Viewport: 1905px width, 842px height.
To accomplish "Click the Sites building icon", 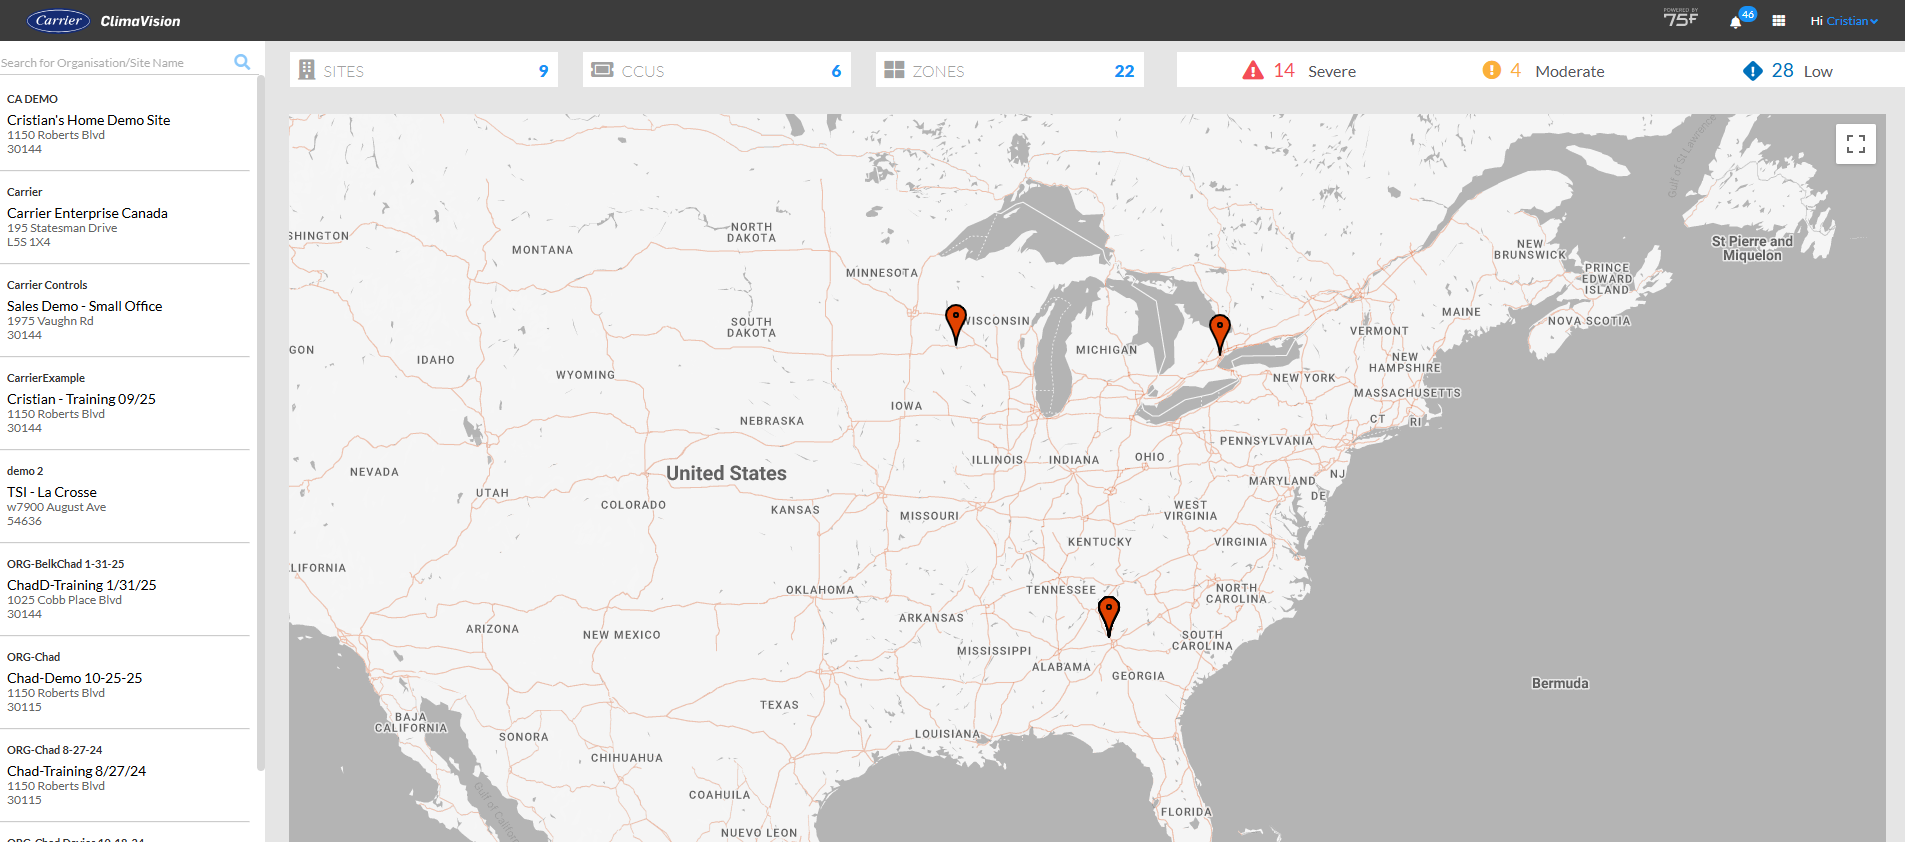I will [307, 70].
